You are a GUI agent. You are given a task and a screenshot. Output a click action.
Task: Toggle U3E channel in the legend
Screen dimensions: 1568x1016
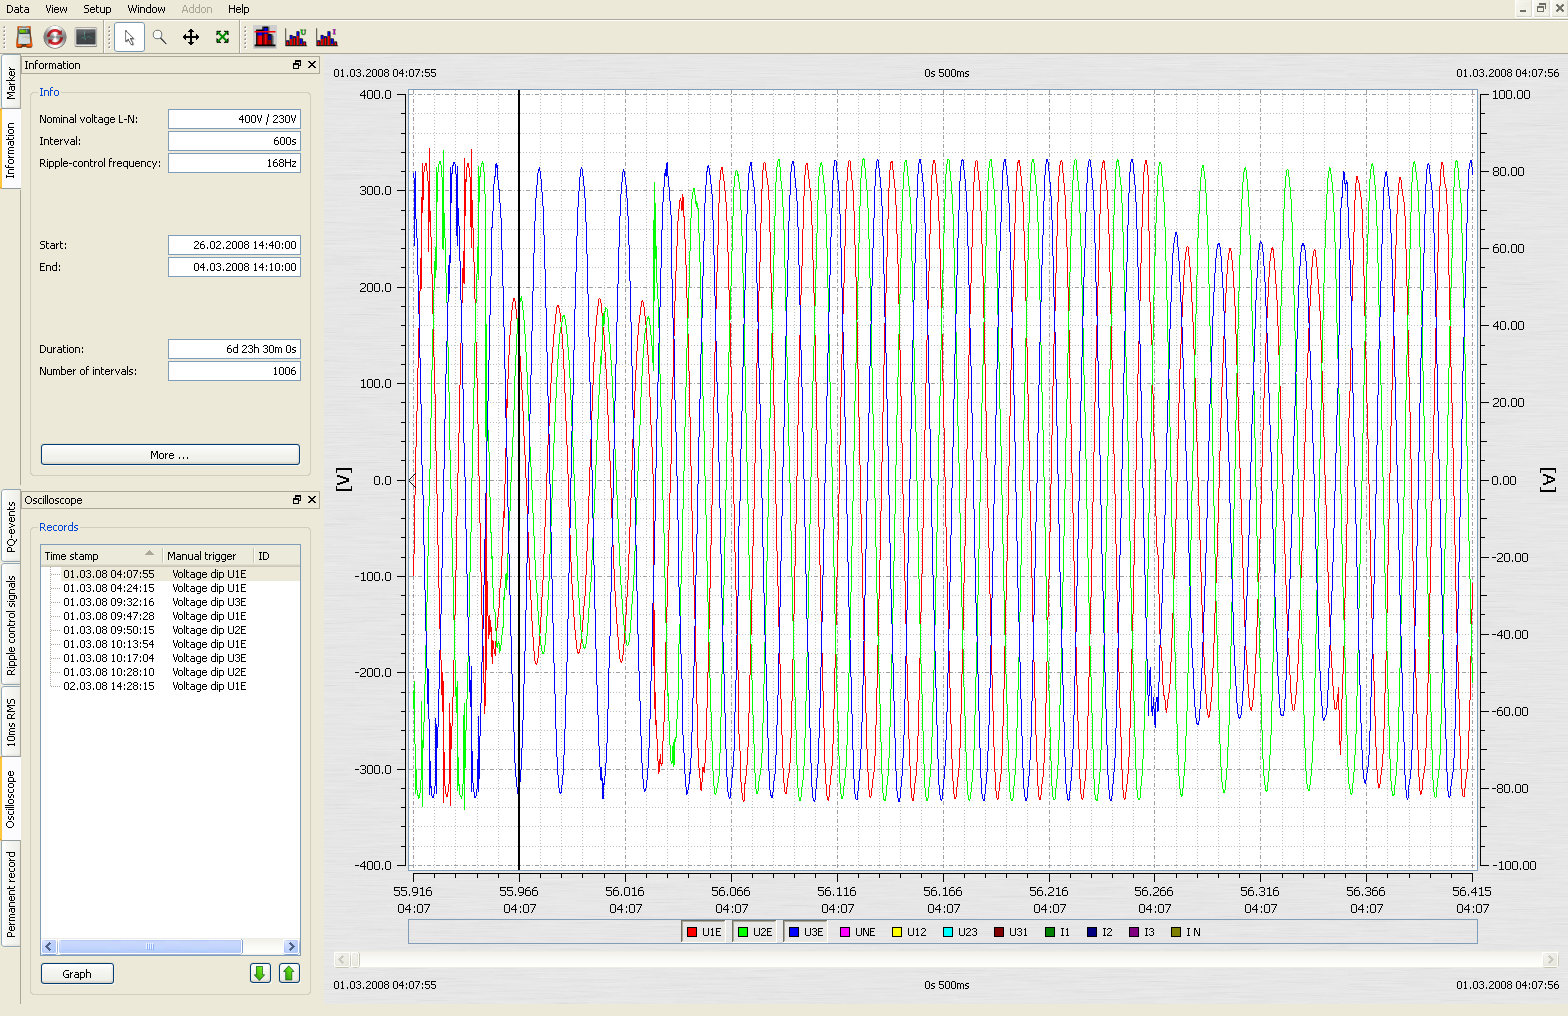pyautogui.click(x=806, y=932)
